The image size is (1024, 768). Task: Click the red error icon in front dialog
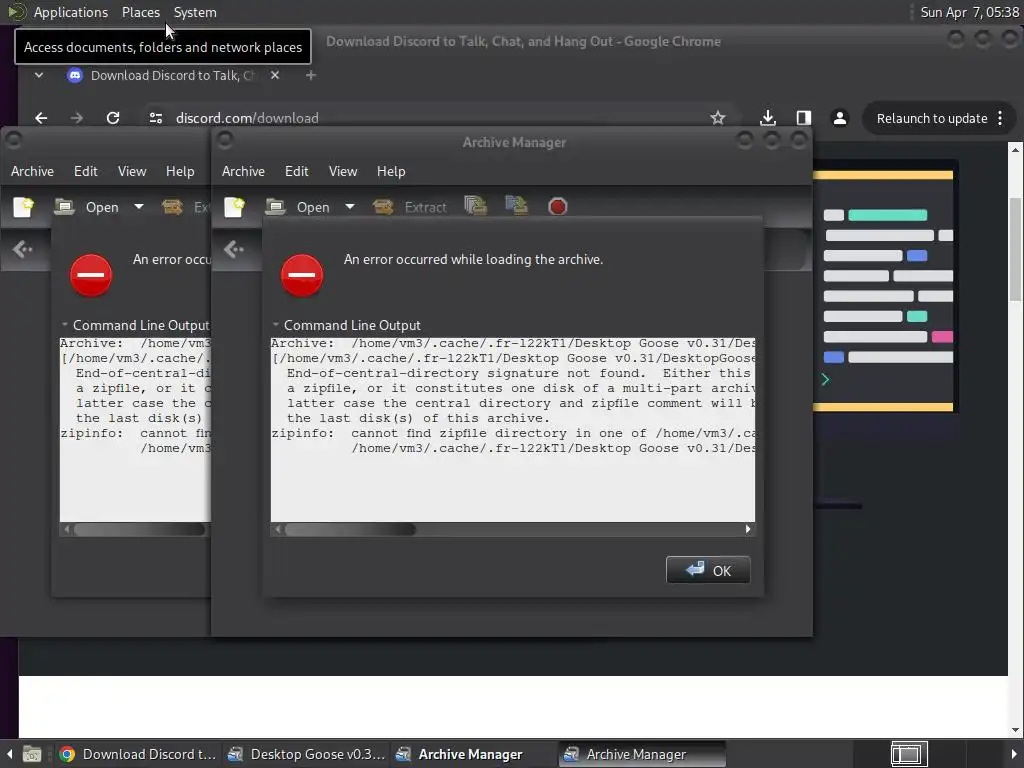(x=302, y=275)
